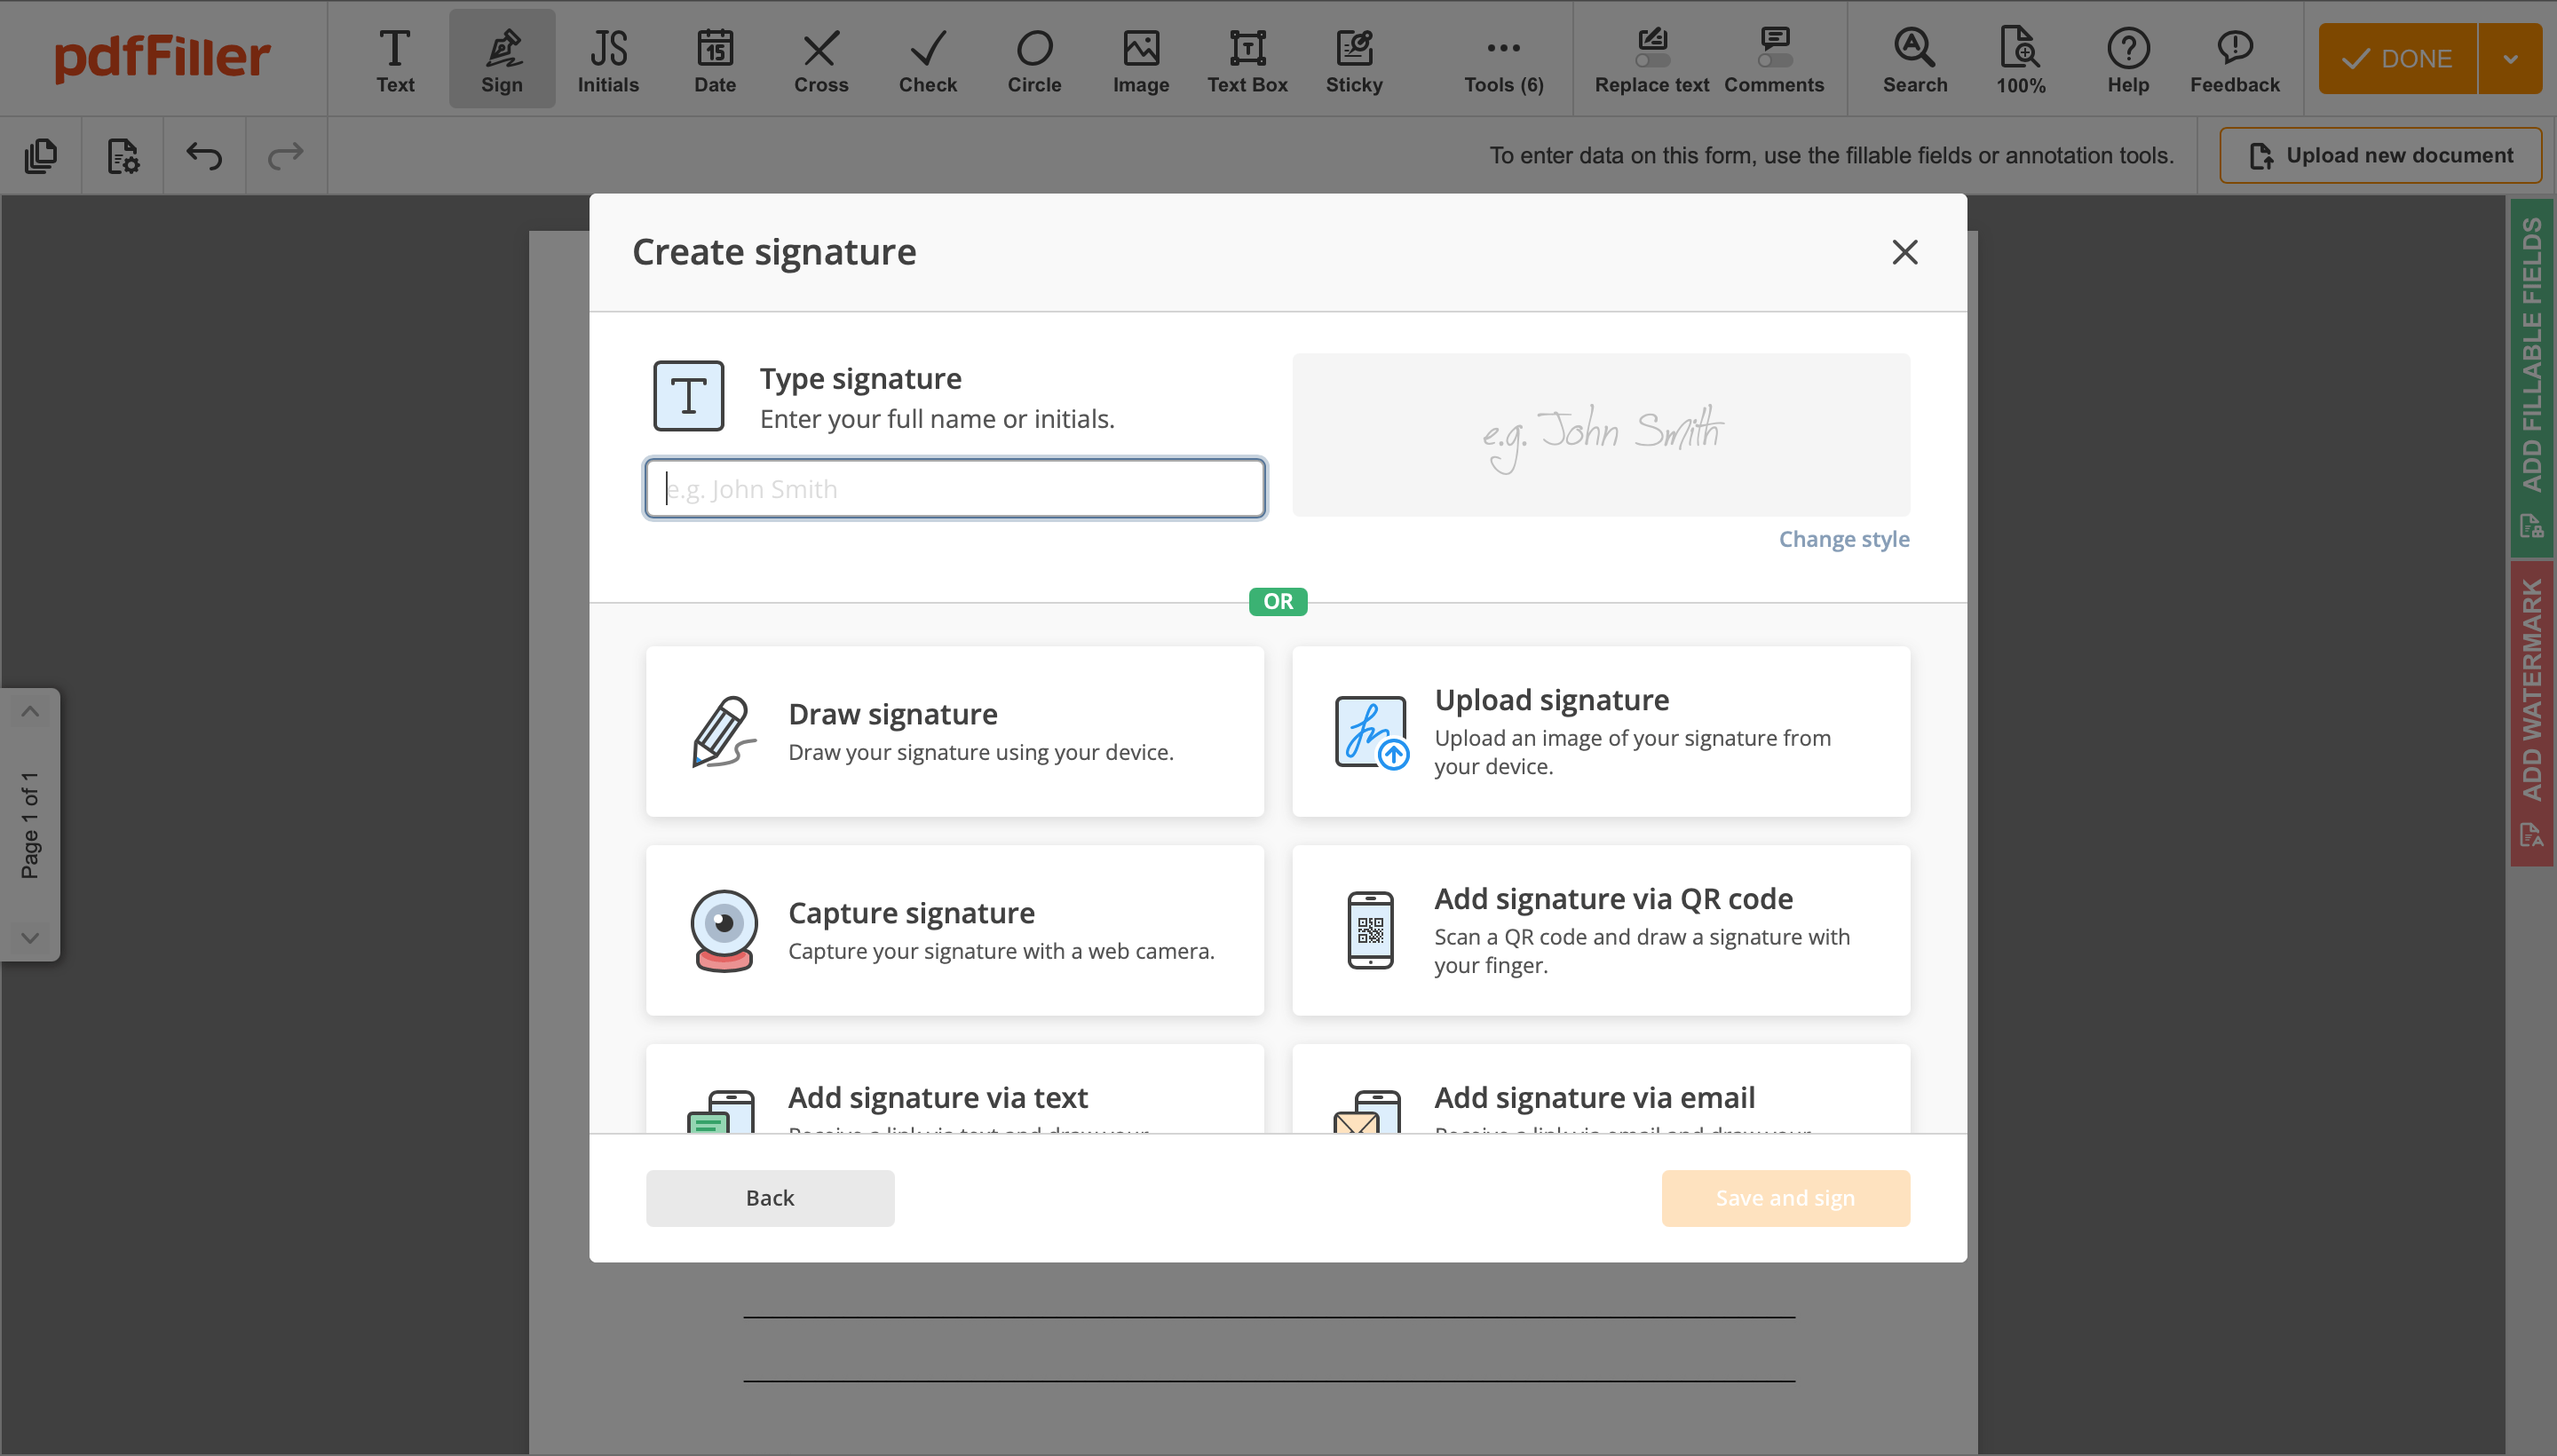Close the Create signature dialog
The height and width of the screenshot is (1456, 2557).
(1904, 252)
